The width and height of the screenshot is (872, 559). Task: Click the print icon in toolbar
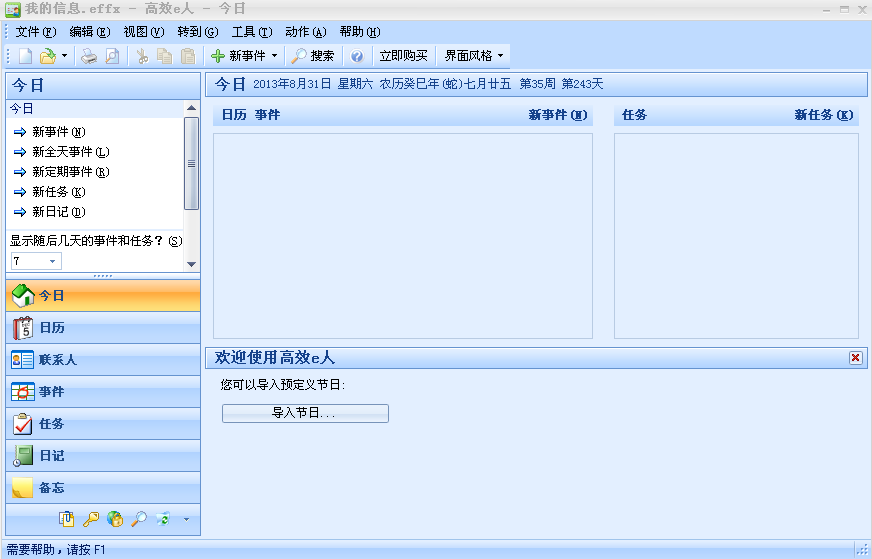[x=89, y=56]
